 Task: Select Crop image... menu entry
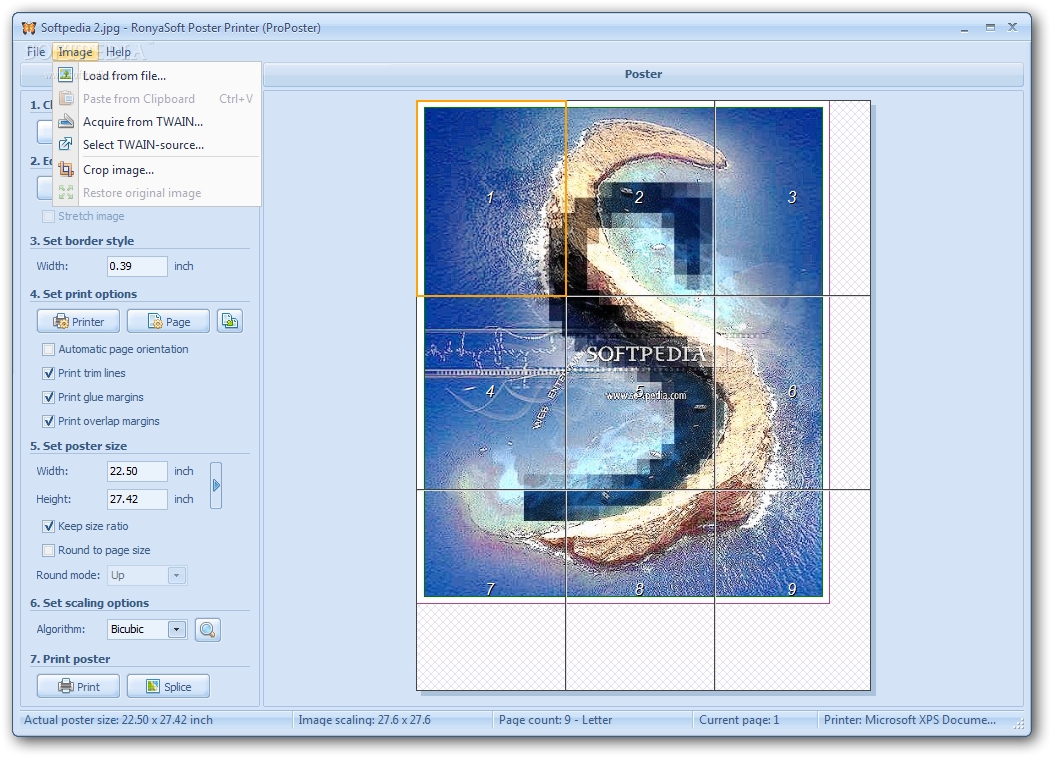click(x=157, y=170)
